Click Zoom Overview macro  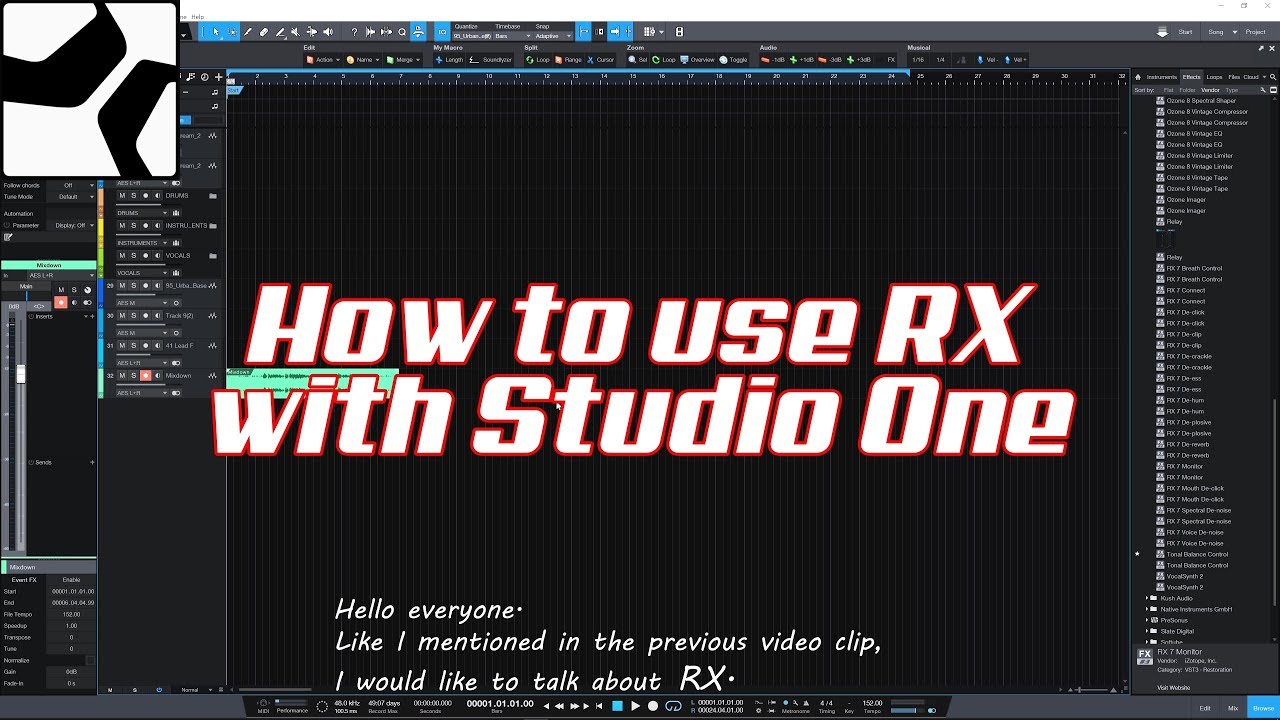point(698,60)
